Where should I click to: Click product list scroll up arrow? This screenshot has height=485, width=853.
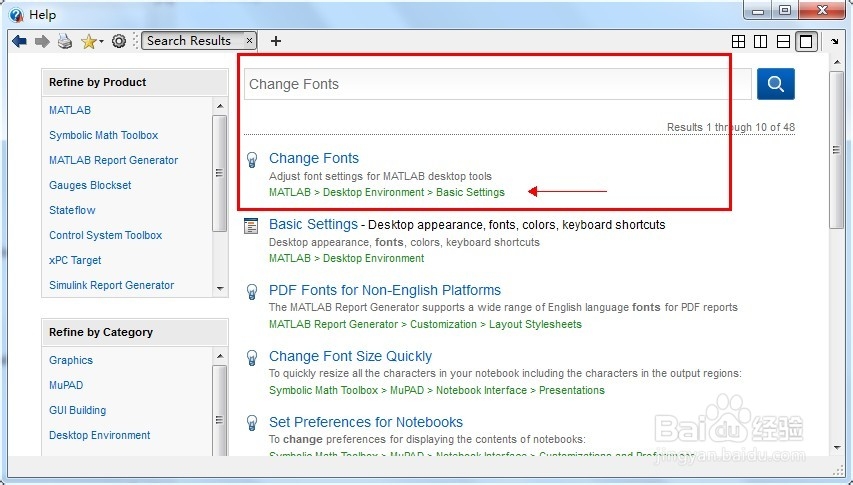click(x=220, y=106)
